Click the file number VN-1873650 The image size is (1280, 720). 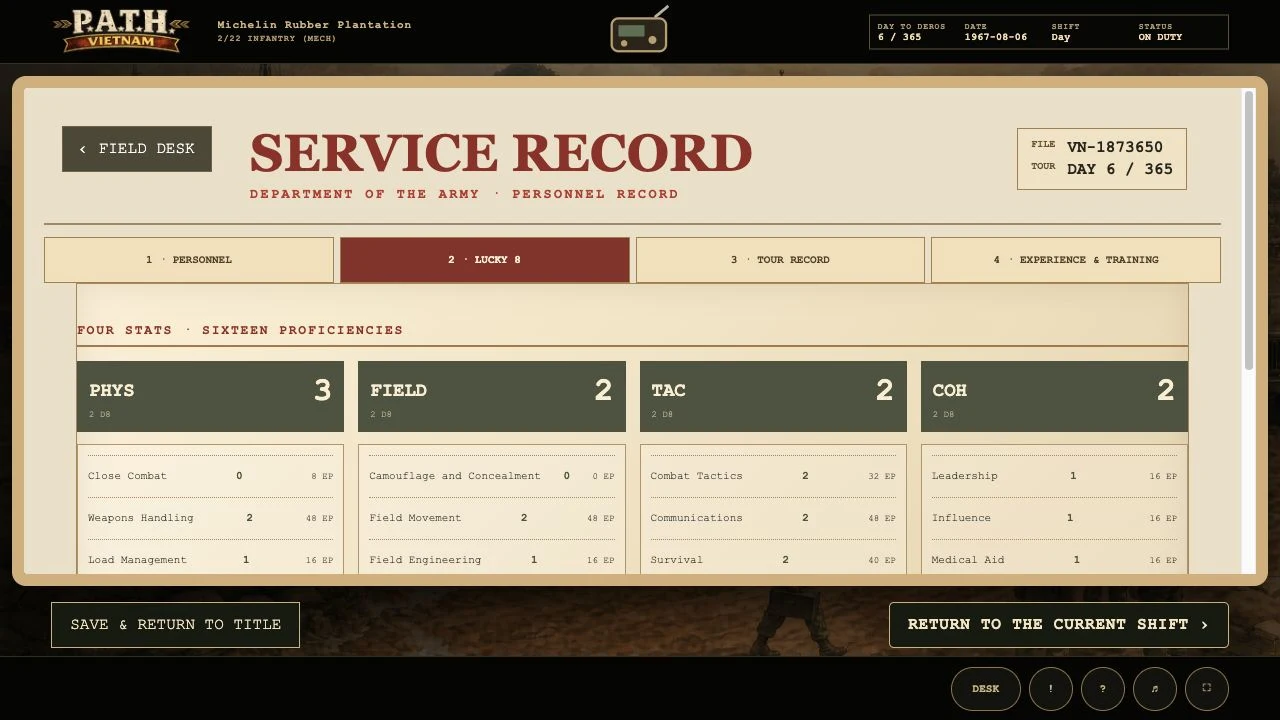click(1114, 147)
